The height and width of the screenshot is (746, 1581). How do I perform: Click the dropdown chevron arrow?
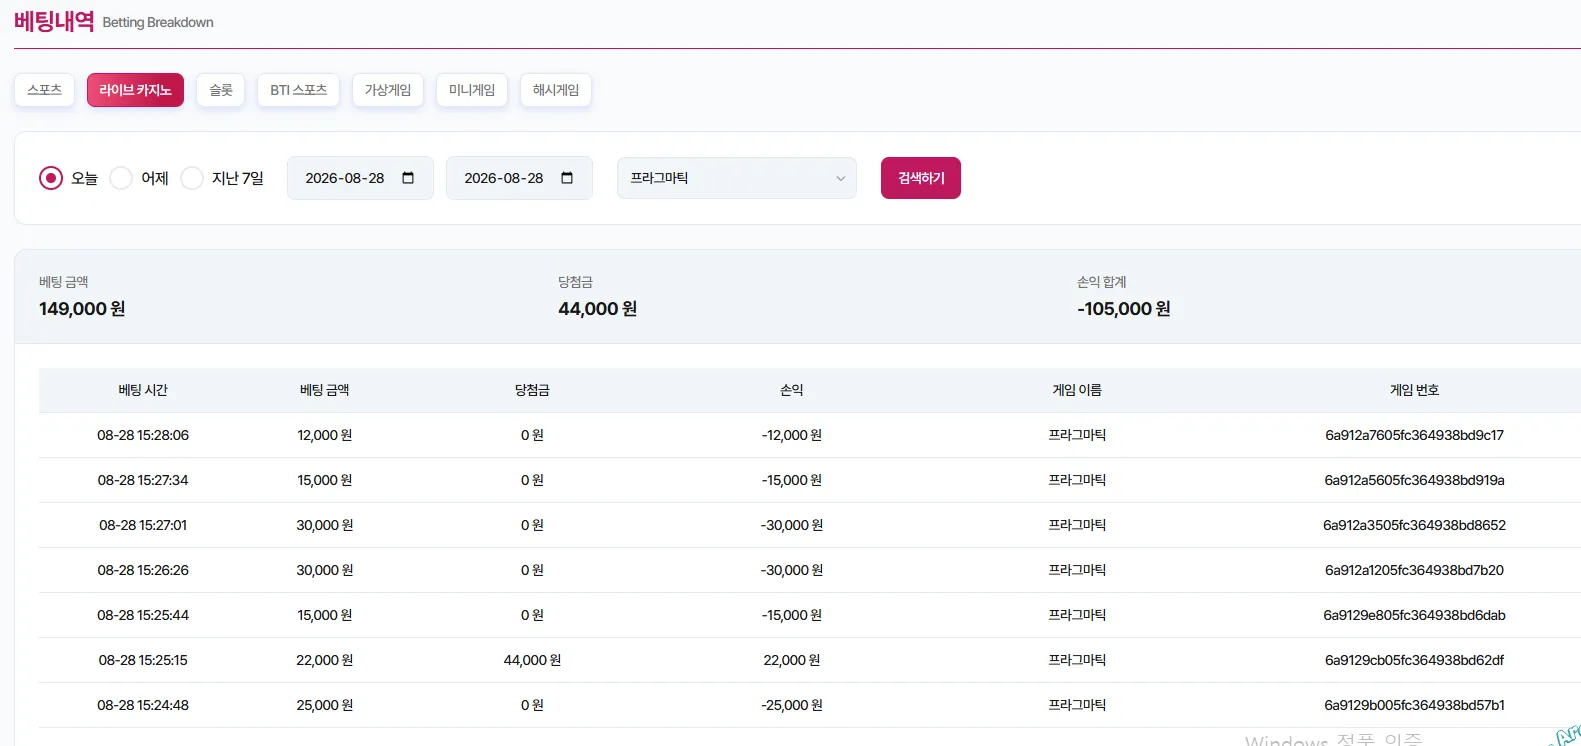(840, 178)
